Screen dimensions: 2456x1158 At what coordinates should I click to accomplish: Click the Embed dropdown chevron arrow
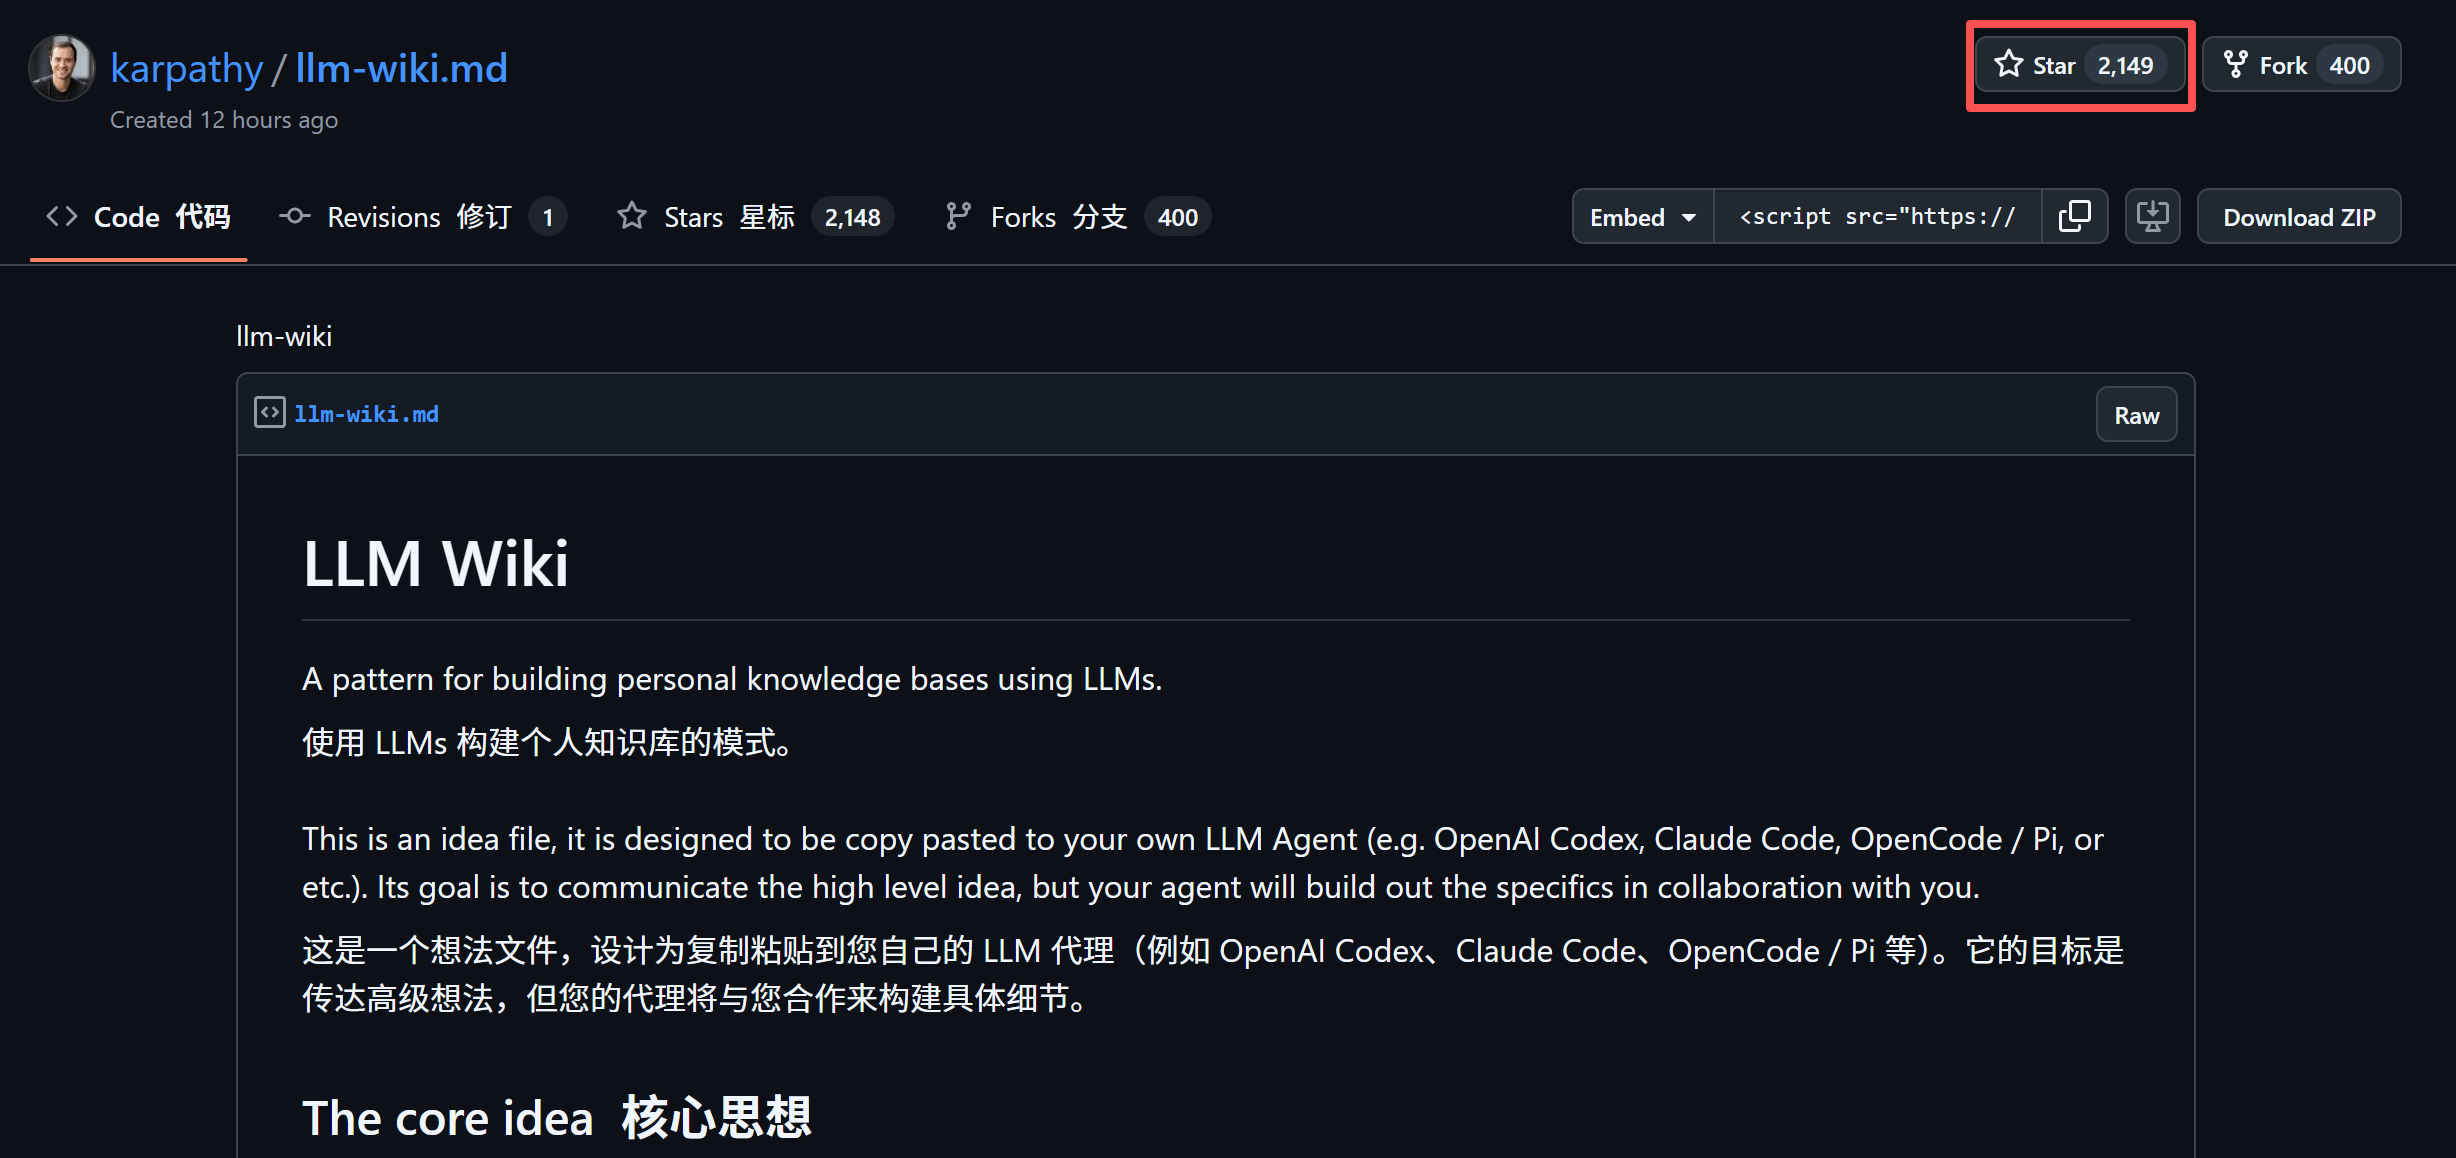[1686, 216]
